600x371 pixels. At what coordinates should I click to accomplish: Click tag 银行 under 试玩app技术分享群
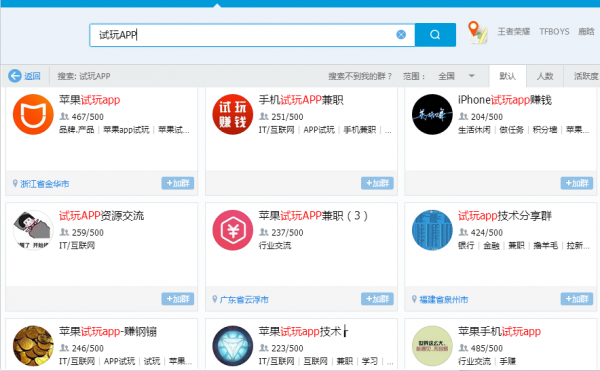(466, 246)
